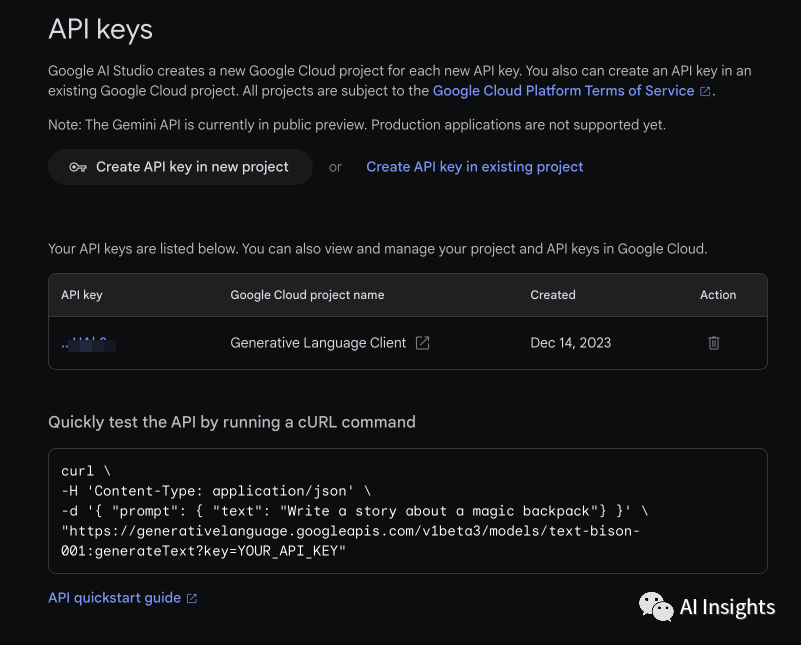Delete the API key using the trash icon
The image size is (801, 645).
pos(714,343)
